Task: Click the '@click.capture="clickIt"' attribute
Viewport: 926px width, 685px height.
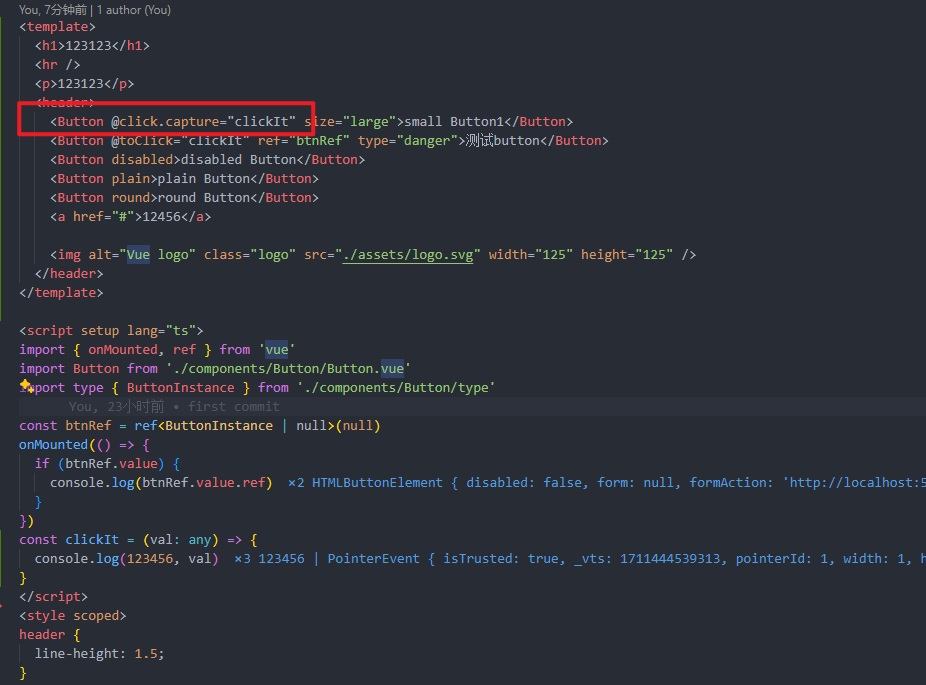Action: tap(204, 122)
